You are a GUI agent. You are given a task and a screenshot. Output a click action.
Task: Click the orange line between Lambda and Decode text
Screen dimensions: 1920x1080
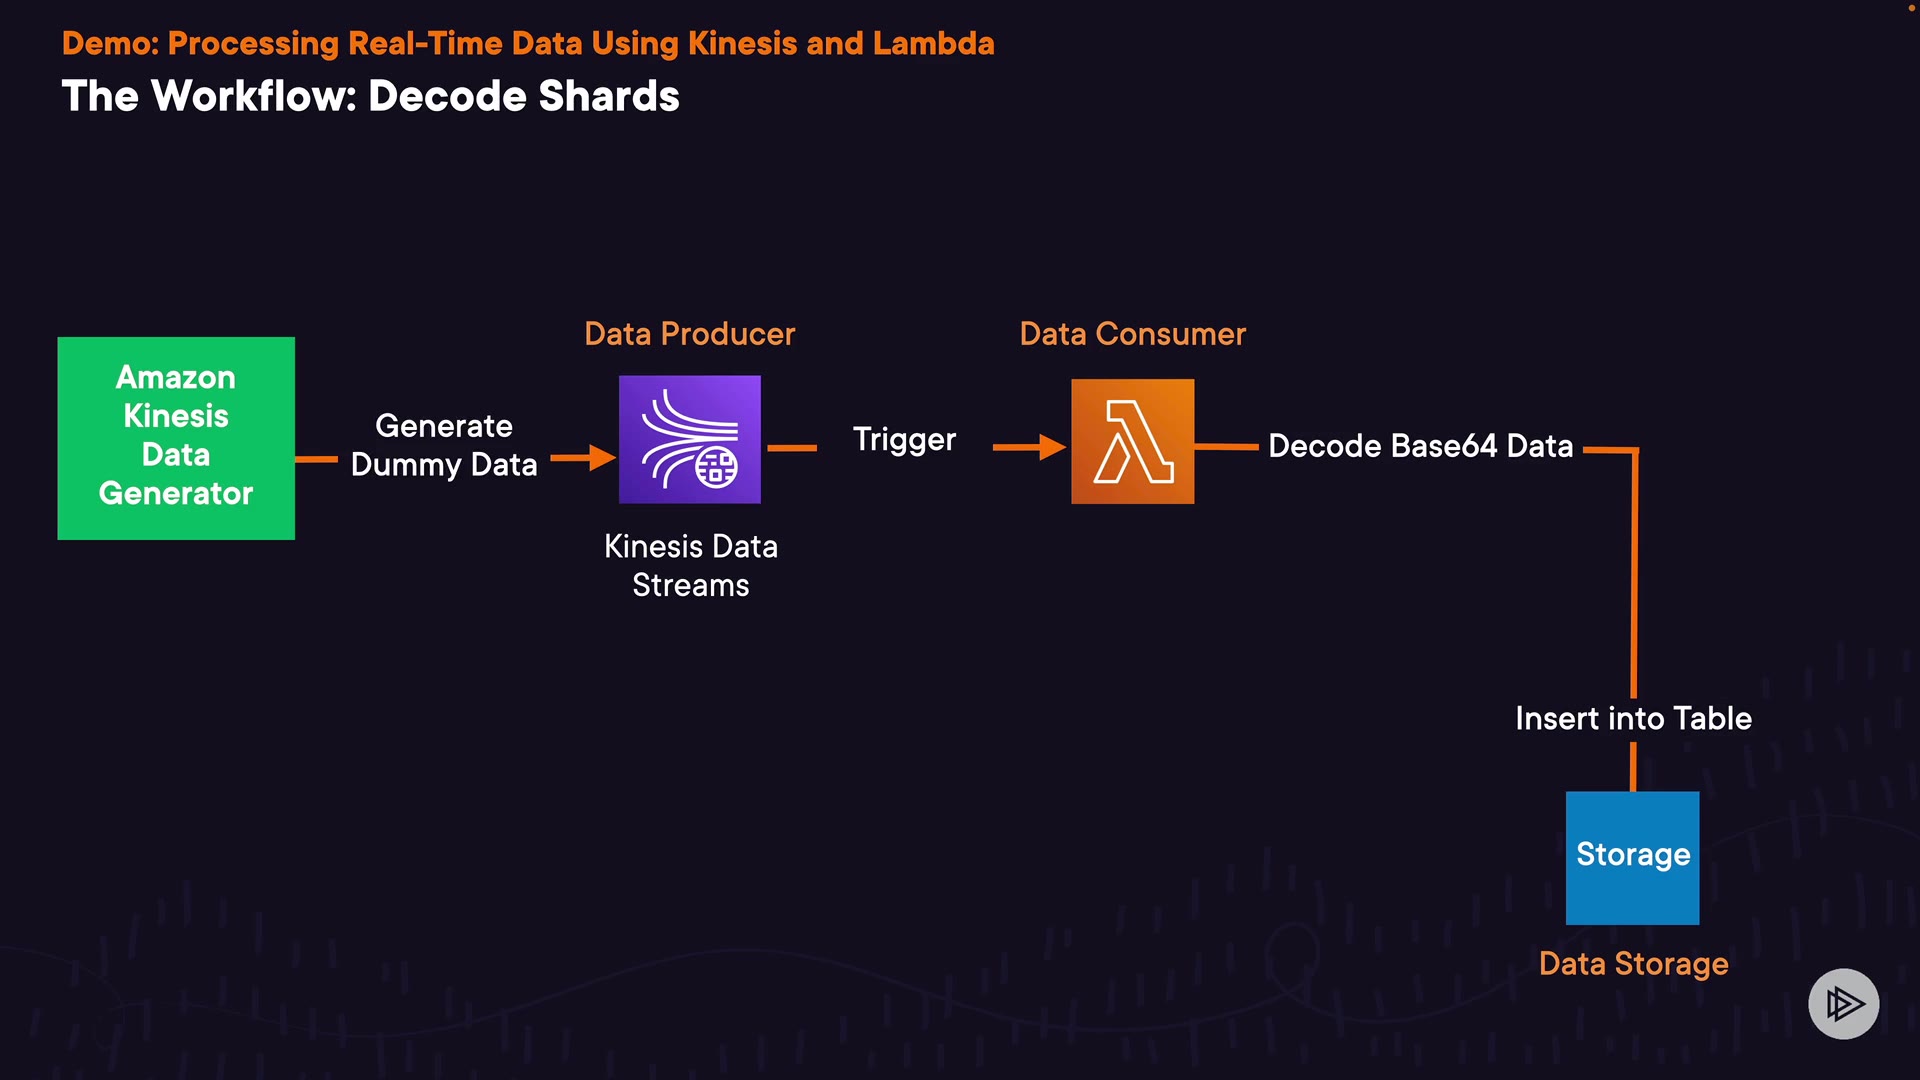(x=1226, y=446)
